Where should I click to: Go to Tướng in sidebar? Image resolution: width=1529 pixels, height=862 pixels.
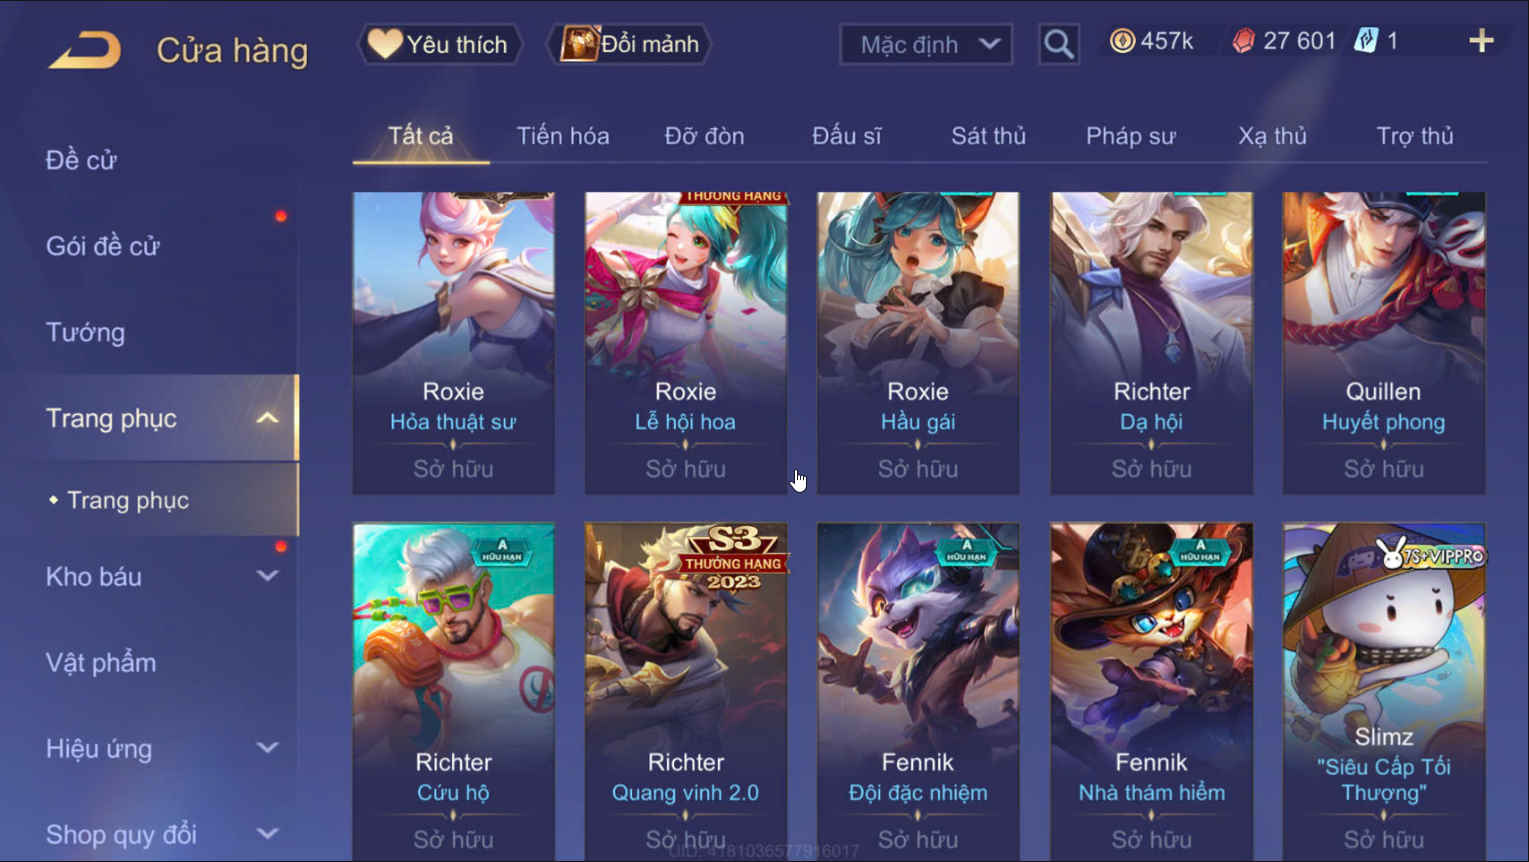coord(86,332)
